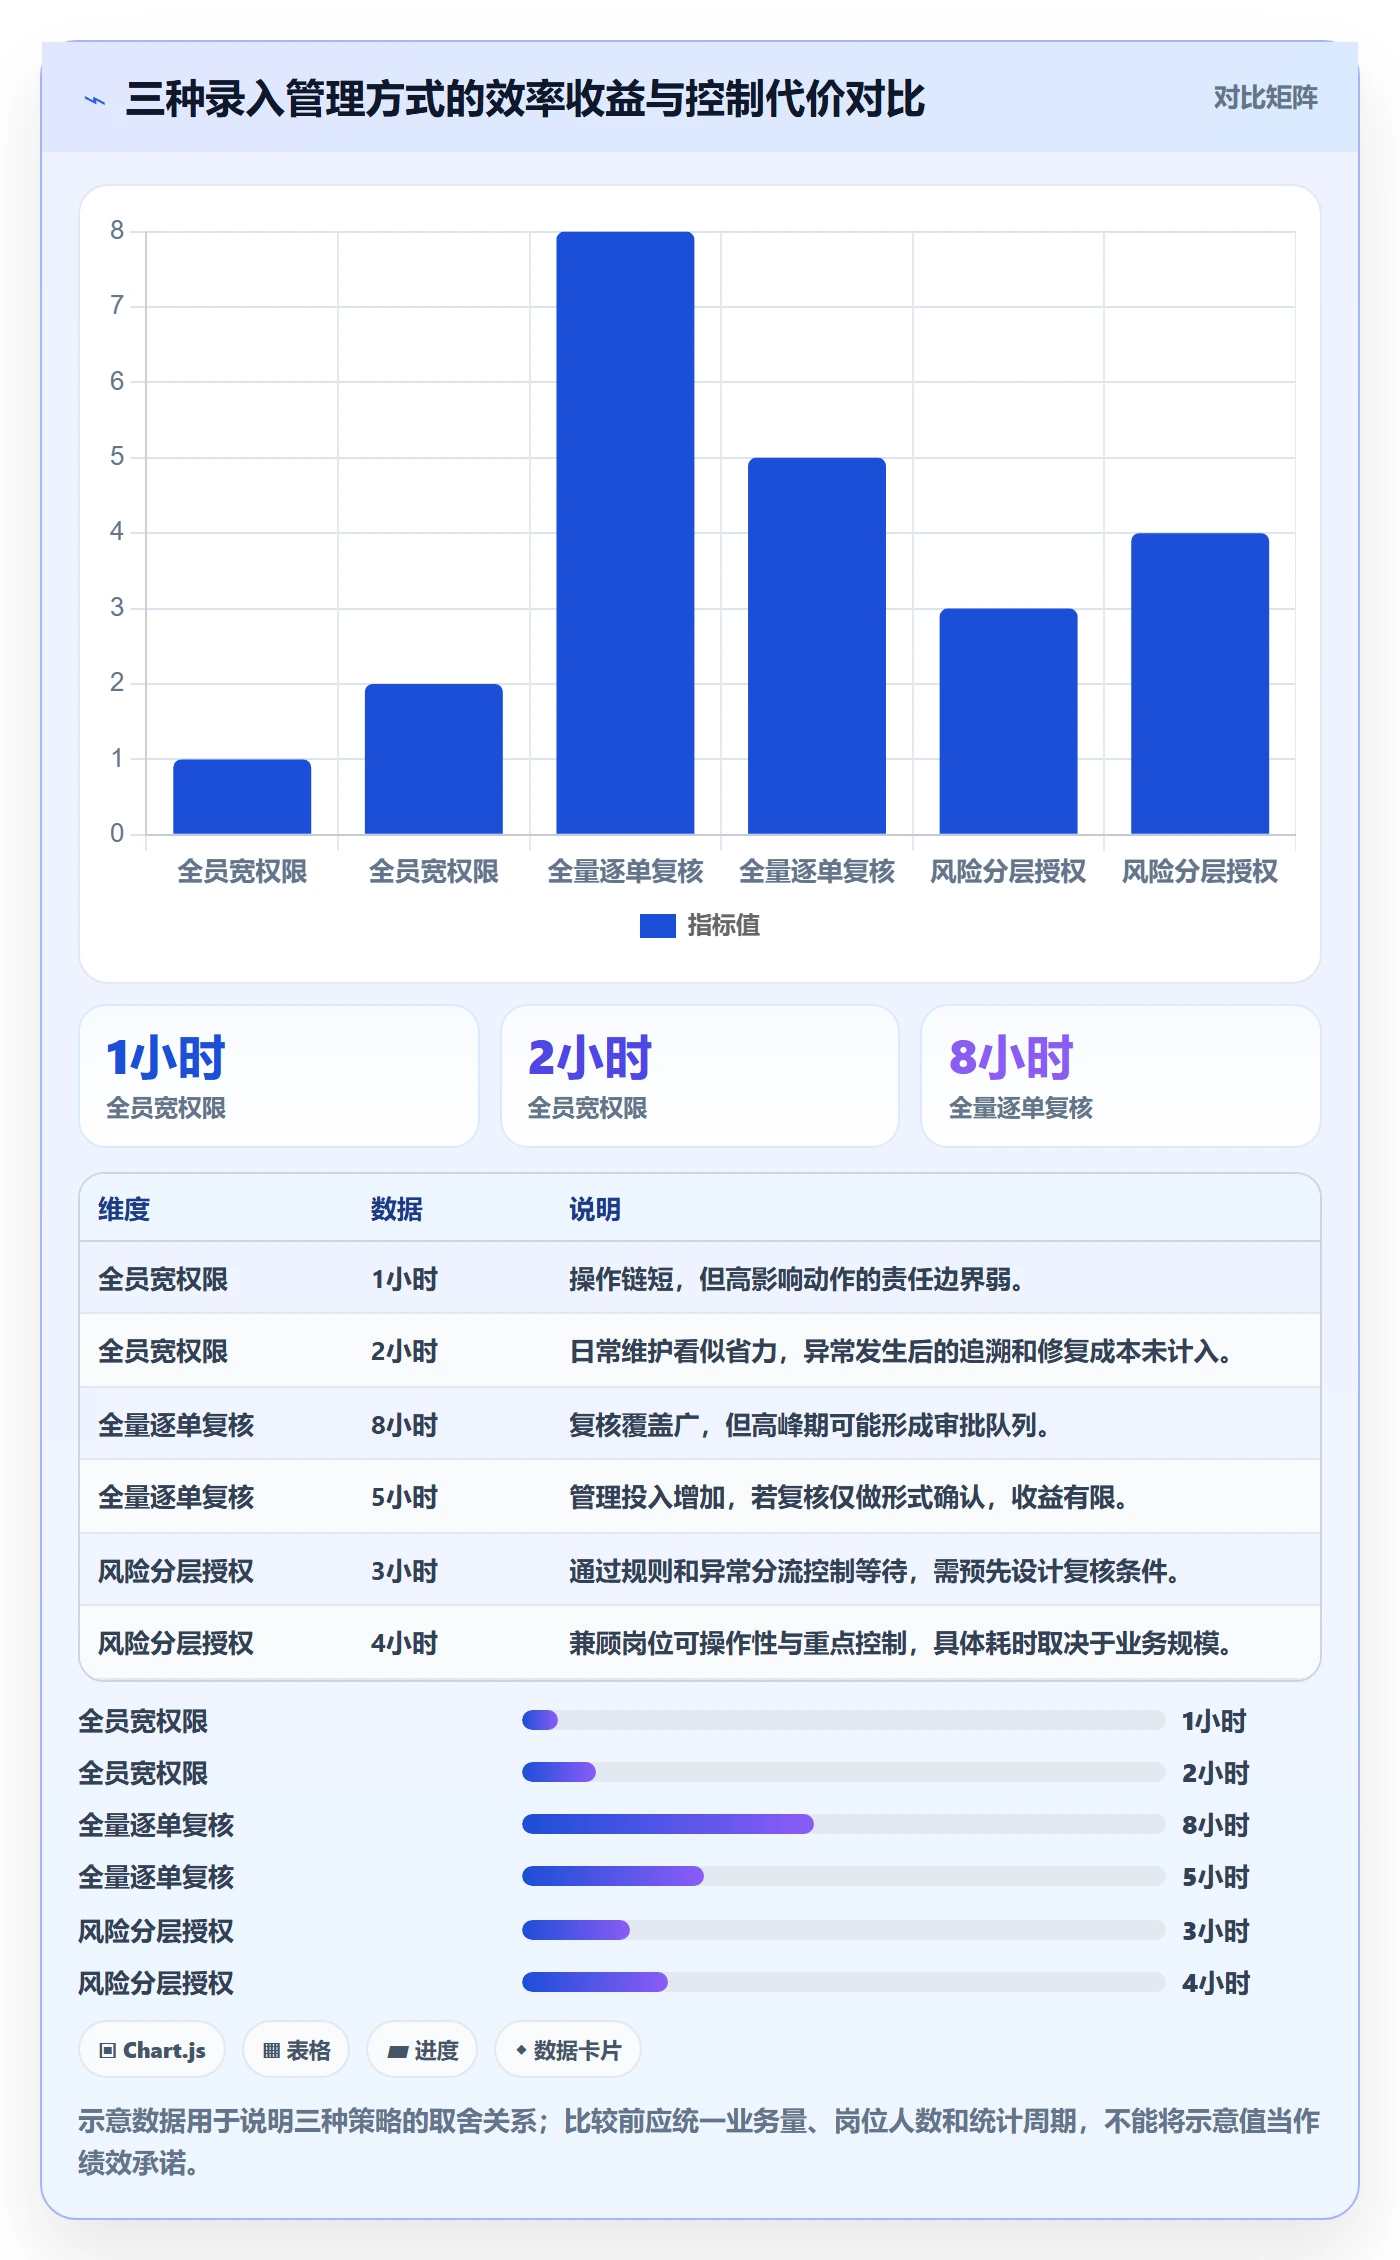Click the y-axis tick label 7
The width and height of the screenshot is (1400, 2260).
pyautogui.click(x=117, y=305)
